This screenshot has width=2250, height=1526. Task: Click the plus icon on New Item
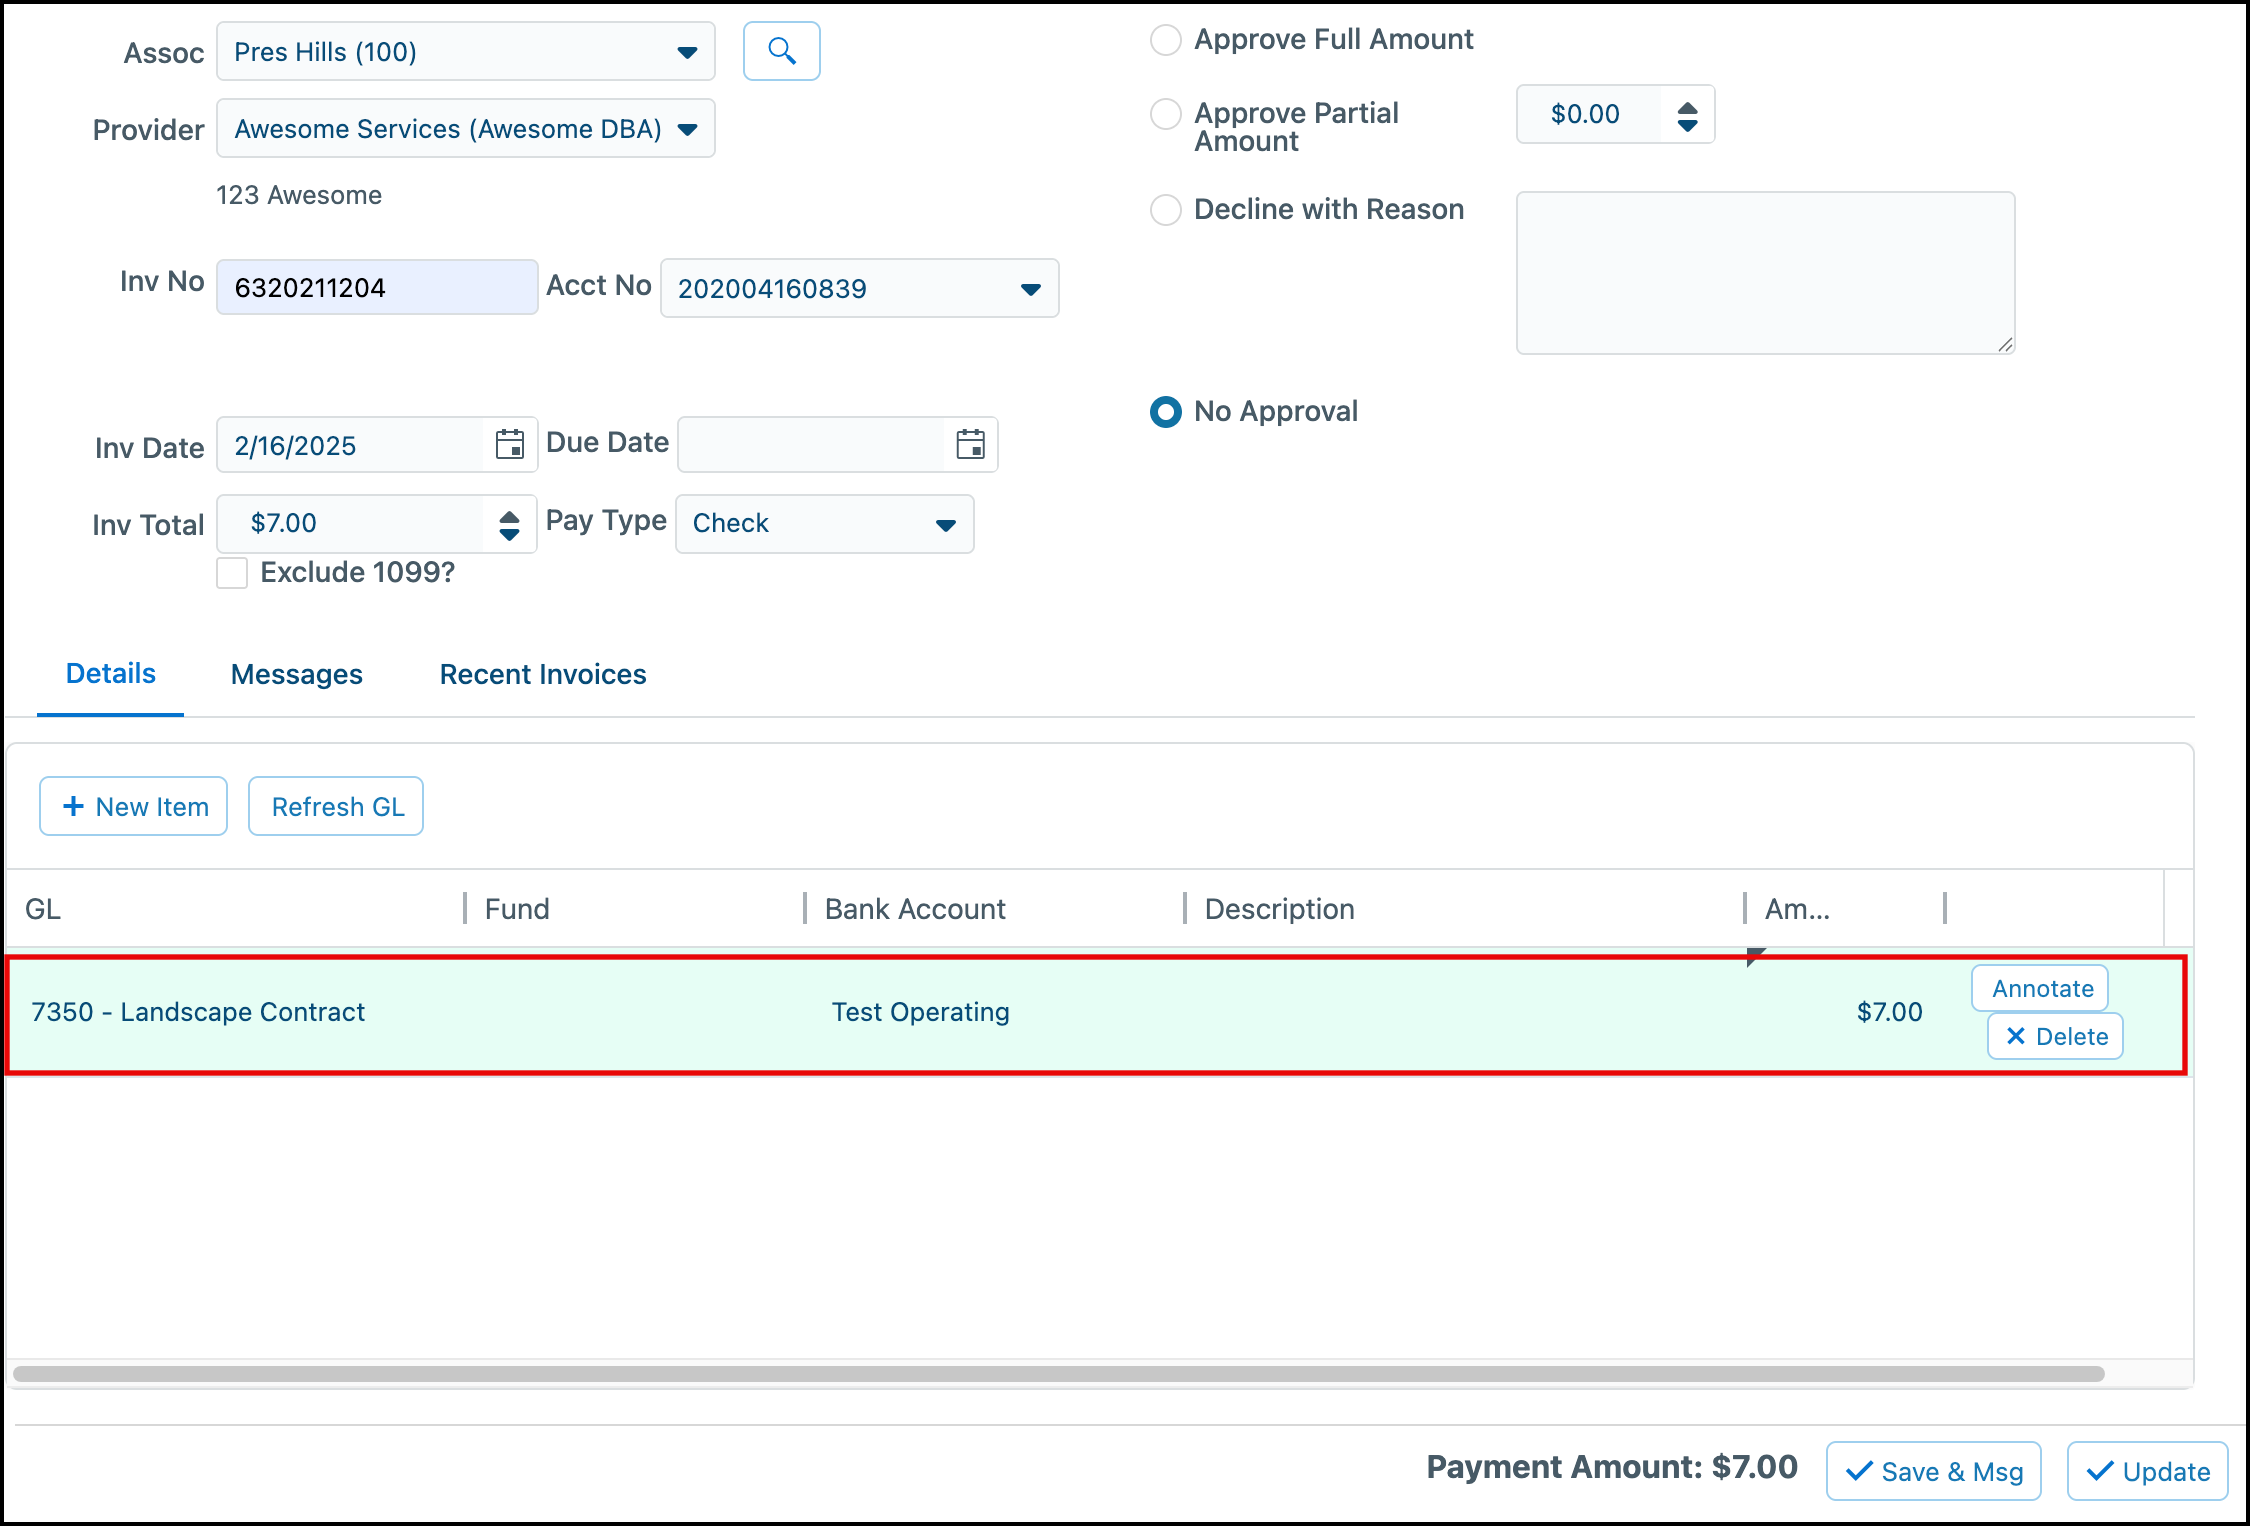[x=73, y=805]
